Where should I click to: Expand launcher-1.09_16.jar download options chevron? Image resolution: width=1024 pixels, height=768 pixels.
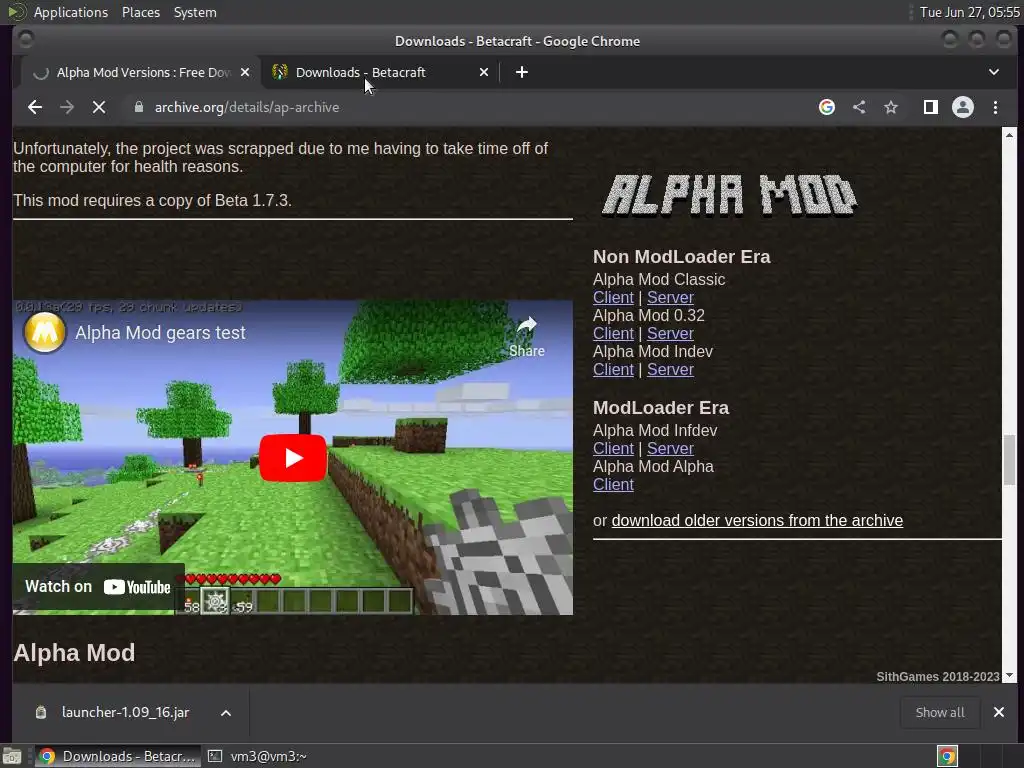pyautogui.click(x=225, y=712)
